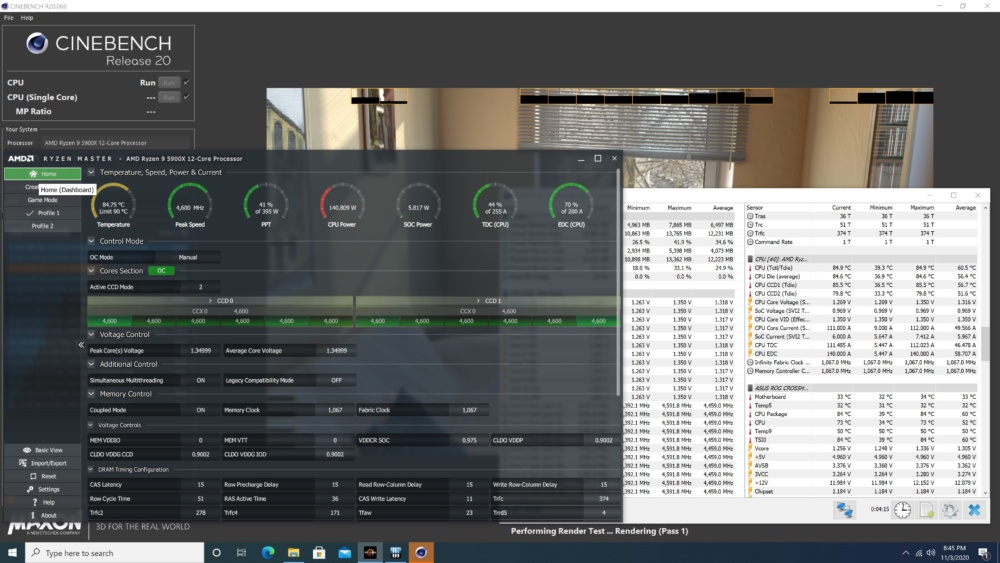Click HWiNFO log file icon
This screenshot has width=1000, height=563.
(927, 509)
